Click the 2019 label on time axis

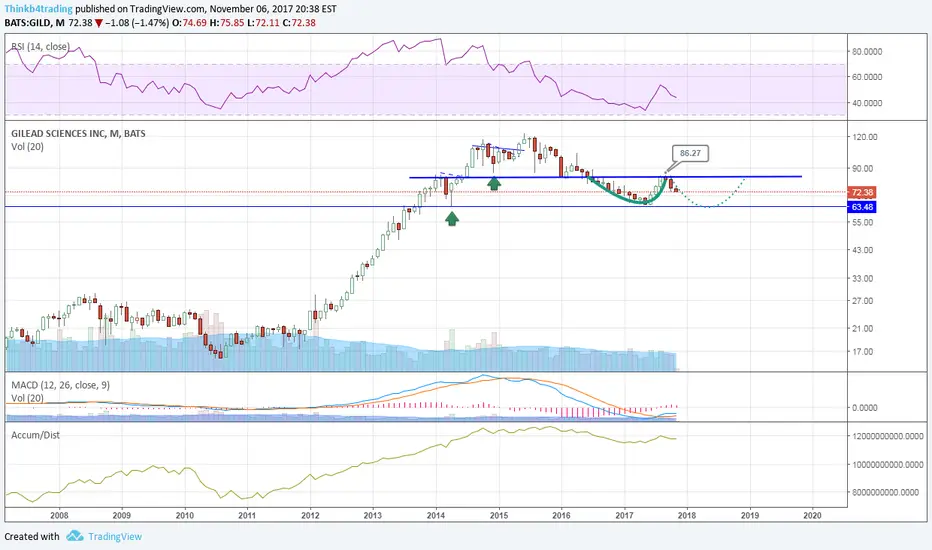pyautogui.click(x=750, y=516)
